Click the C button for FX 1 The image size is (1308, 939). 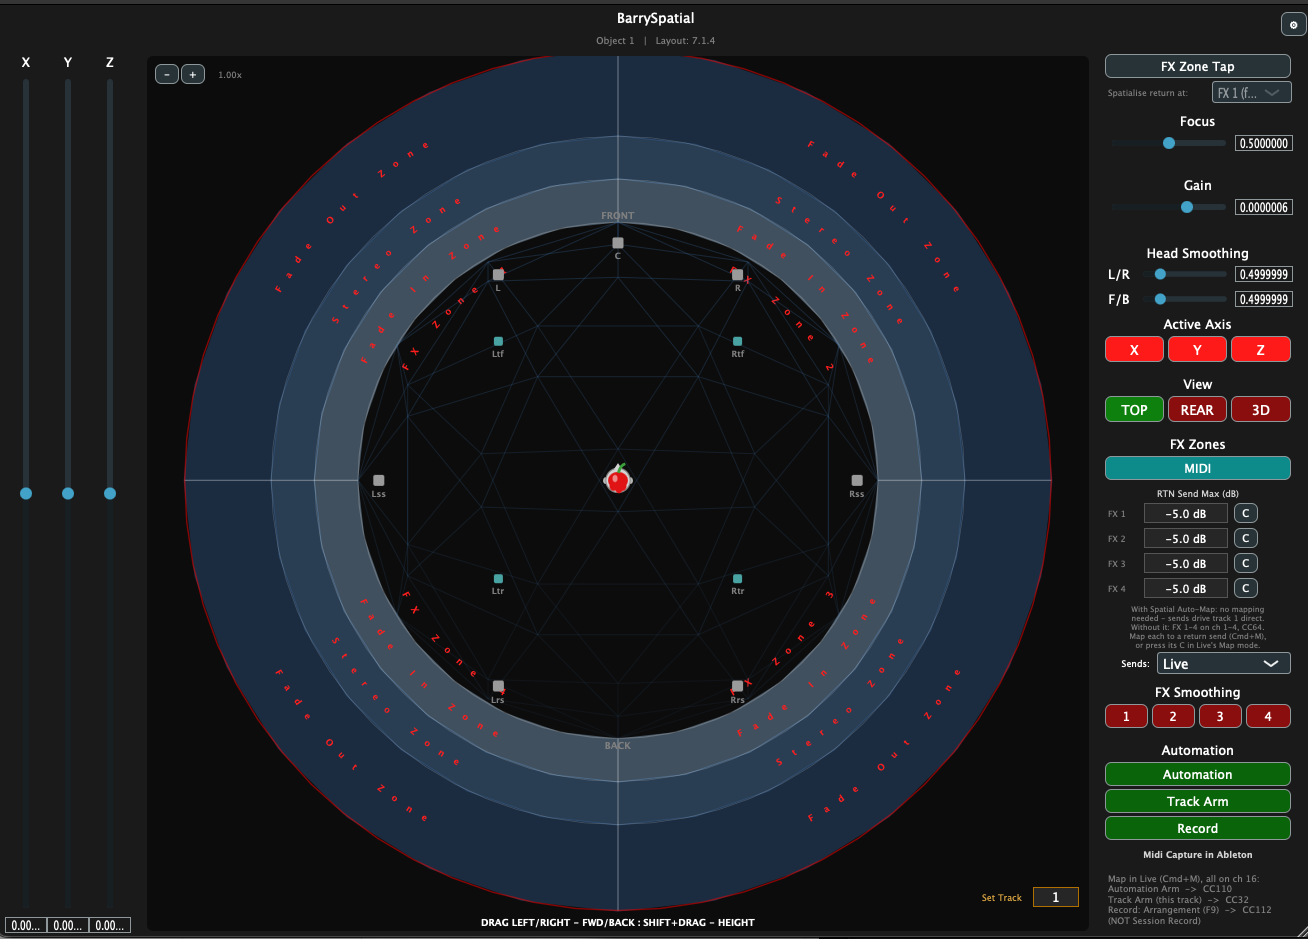click(1245, 513)
